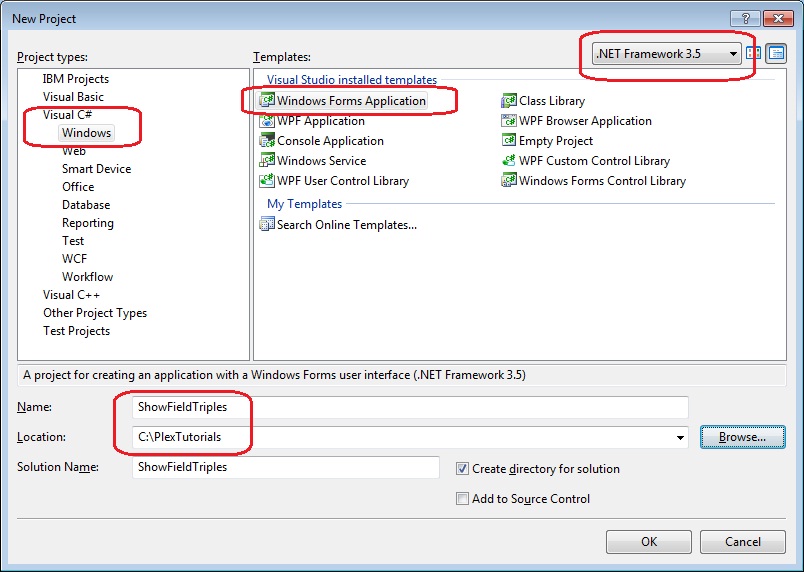Switch to large icons view
Viewport: 804px width, 572px height.
pos(755,54)
